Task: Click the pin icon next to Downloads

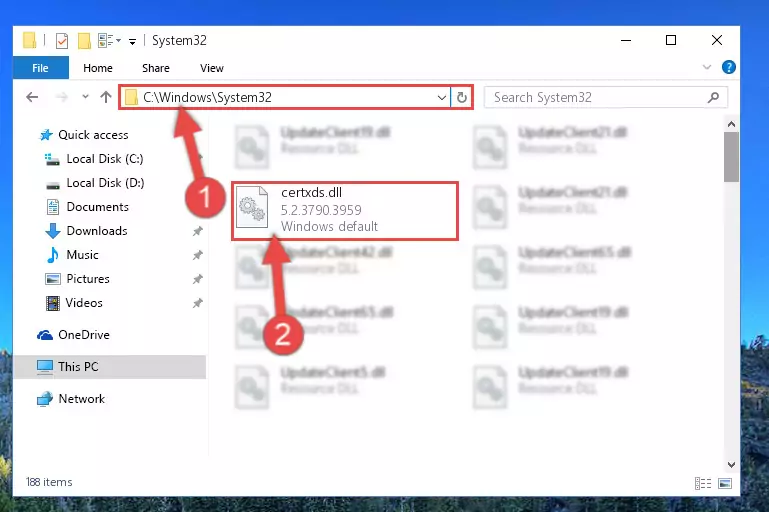Action: [198, 231]
